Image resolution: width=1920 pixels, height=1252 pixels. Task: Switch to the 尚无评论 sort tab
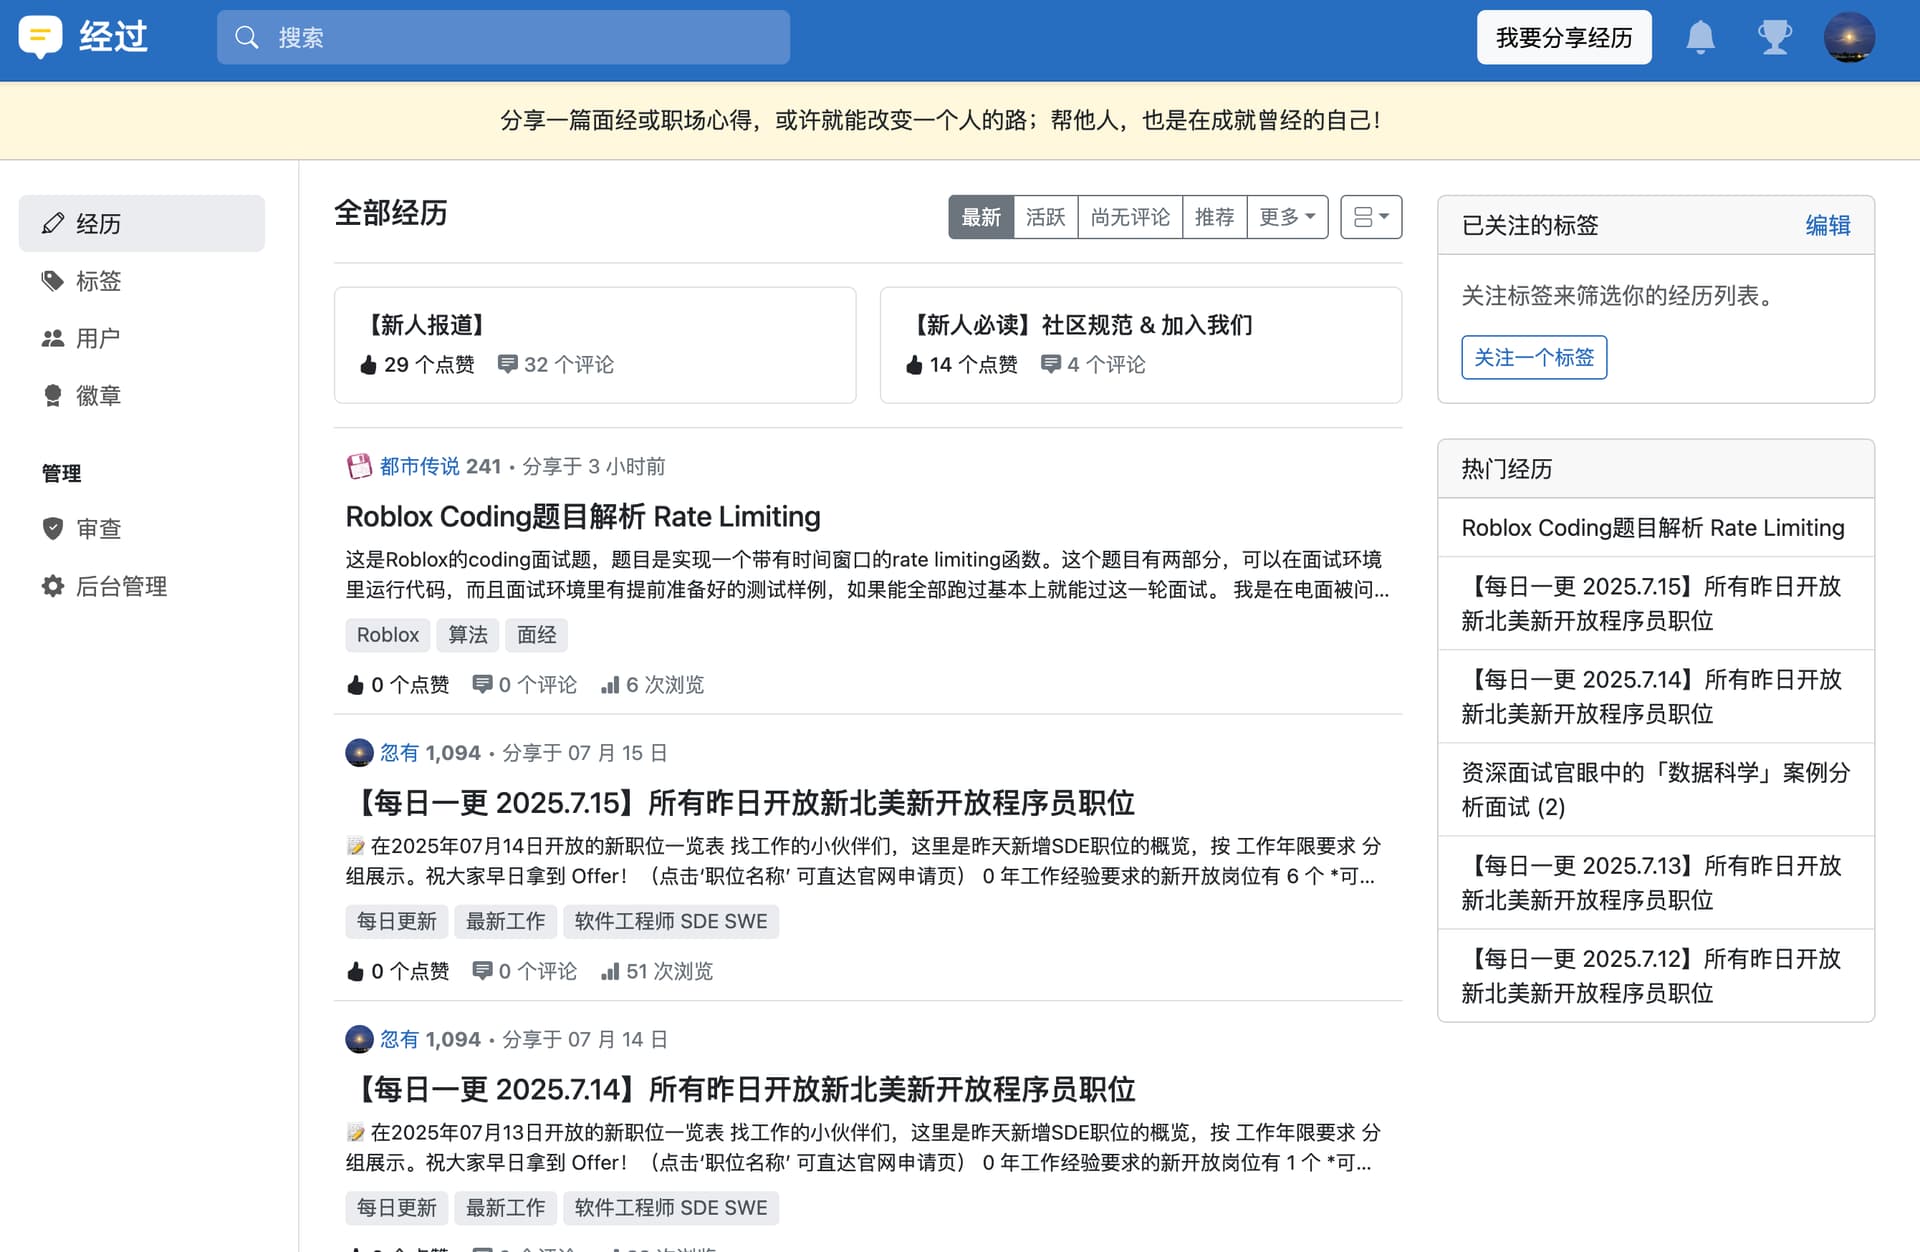1130,217
